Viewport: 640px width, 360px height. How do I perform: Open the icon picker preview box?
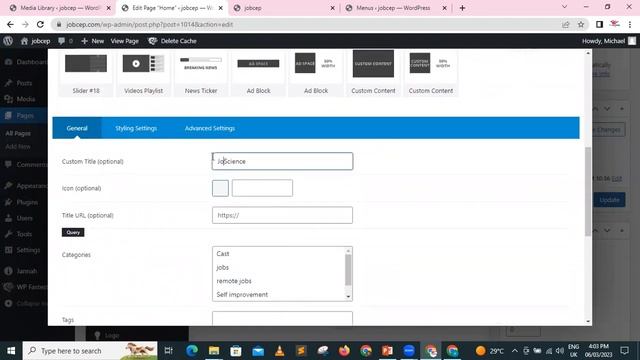220,188
